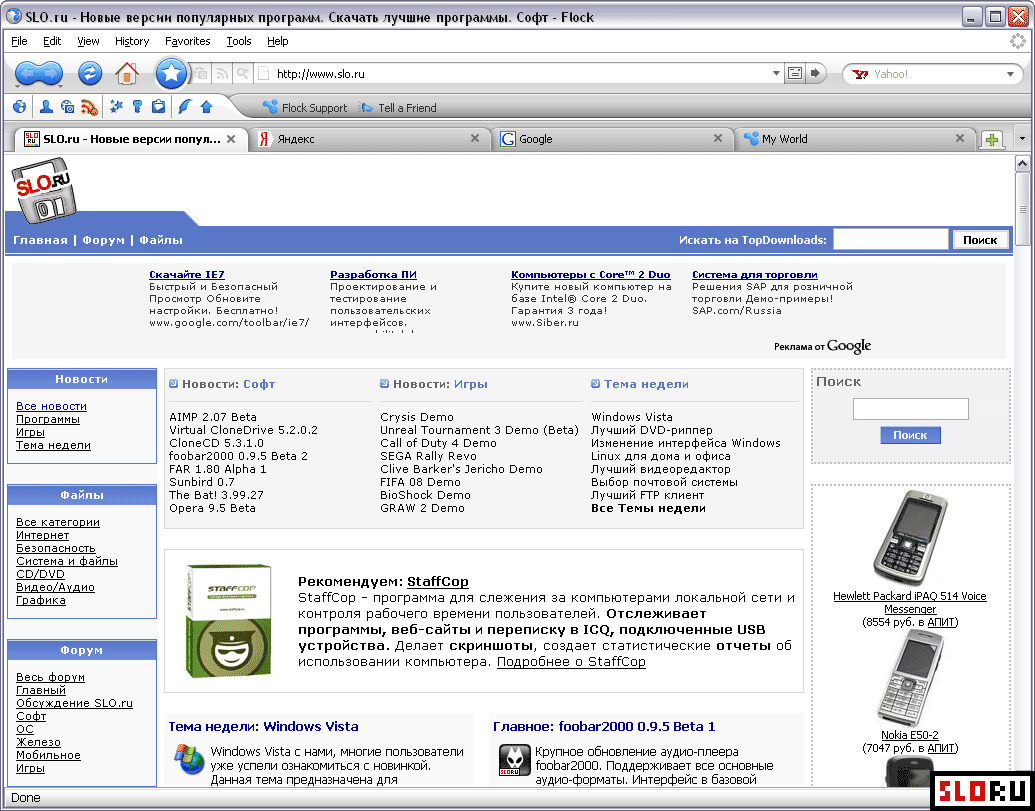Open a new tab with green plus
The height and width of the screenshot is (811, 1035).
(x=991, y=139)
